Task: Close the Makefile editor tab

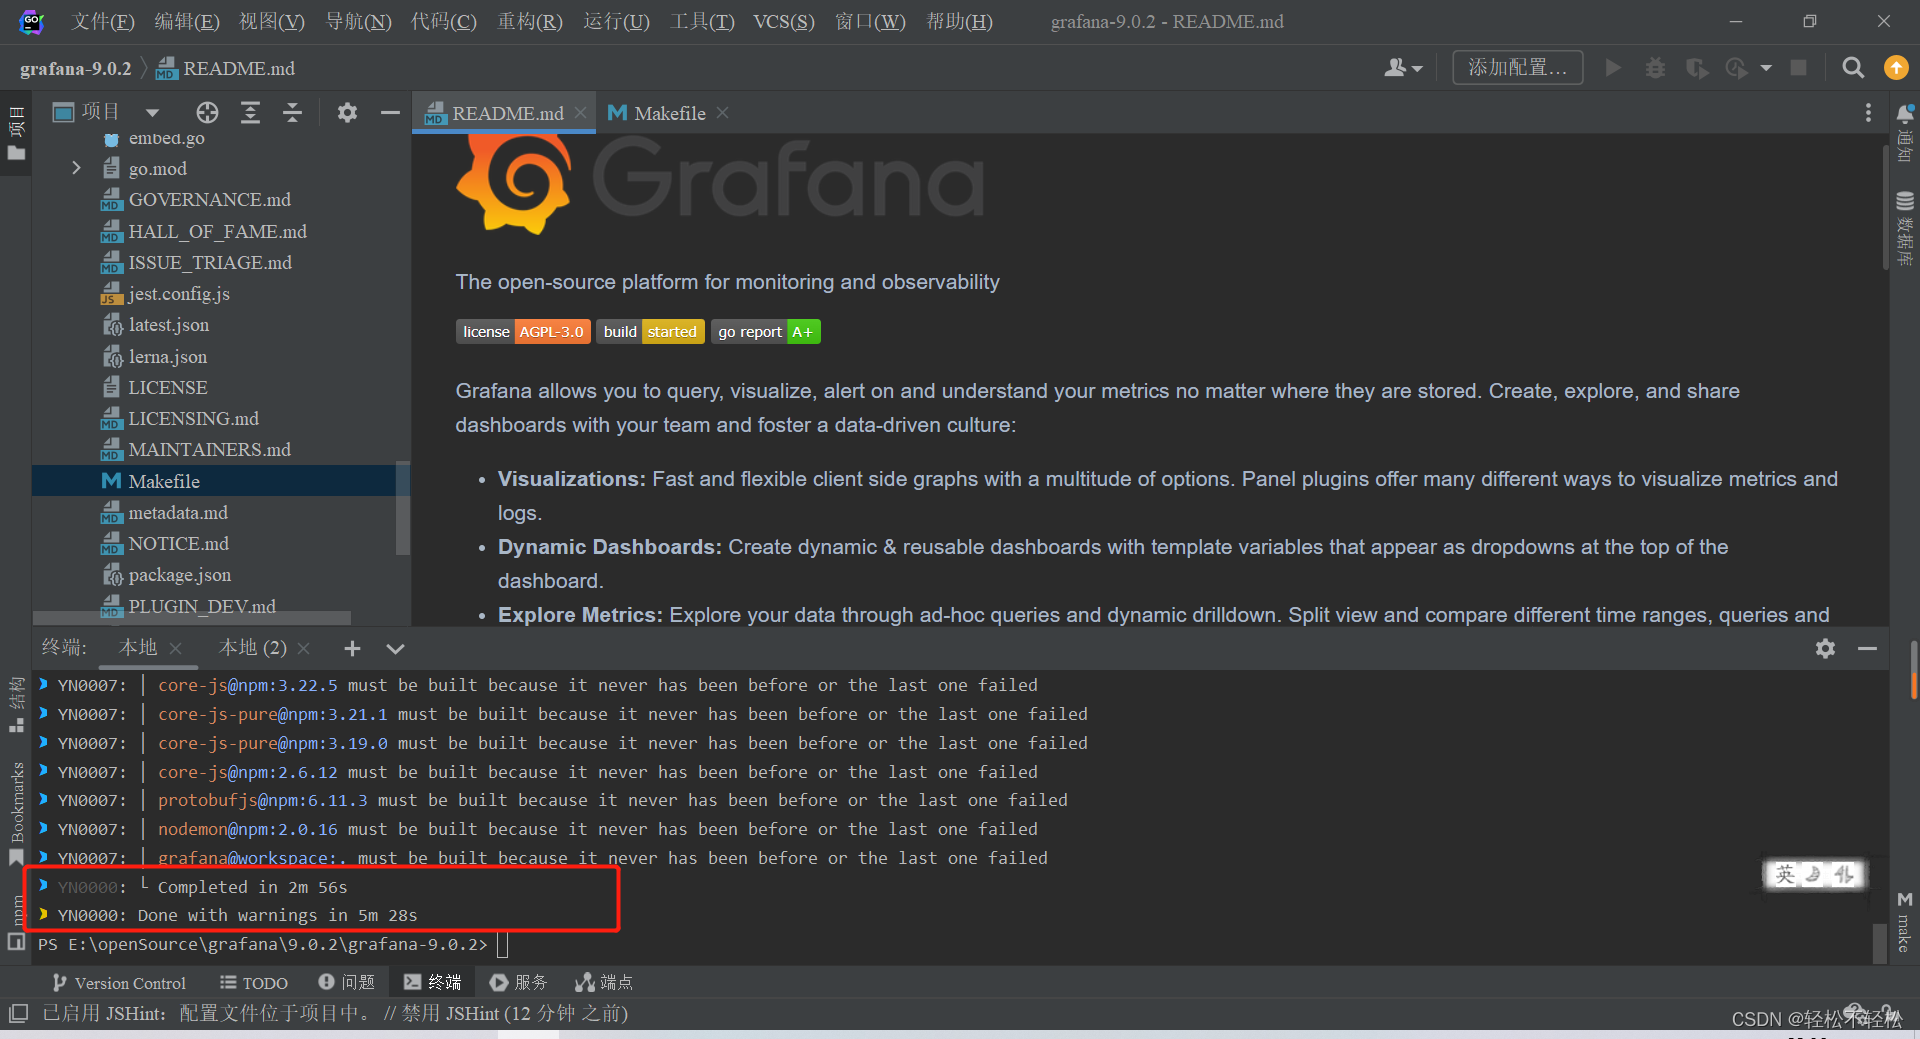Action: click(x=722, y=113)
